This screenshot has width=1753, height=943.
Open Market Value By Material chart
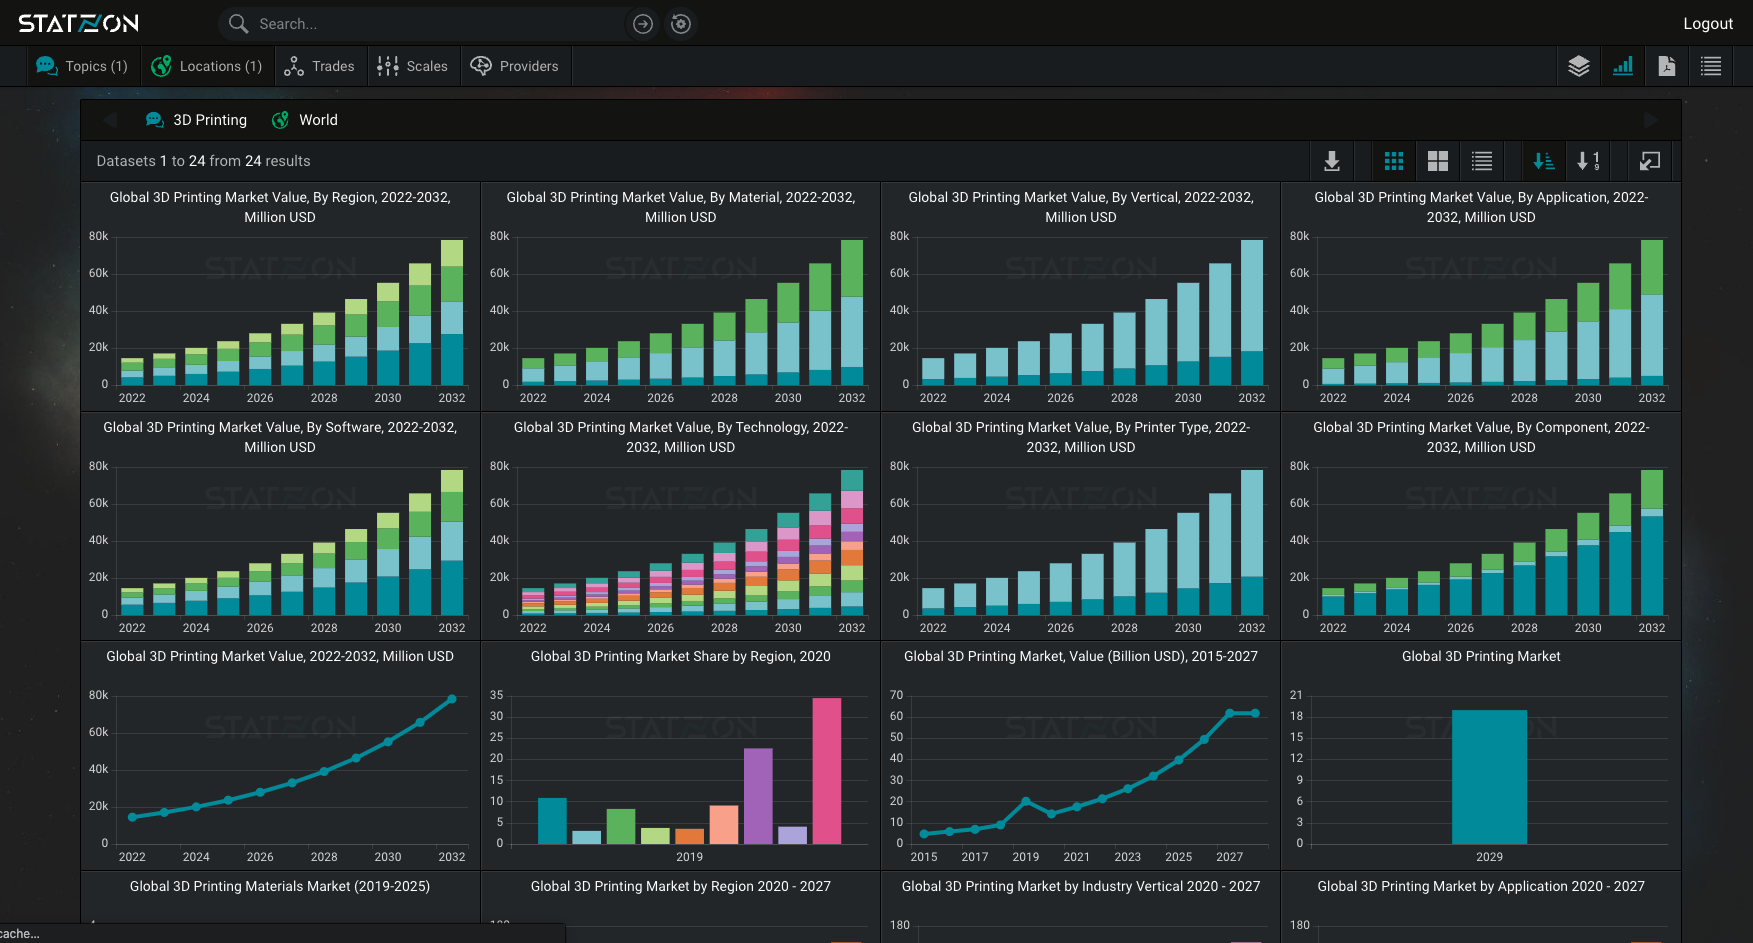point(681,297)
